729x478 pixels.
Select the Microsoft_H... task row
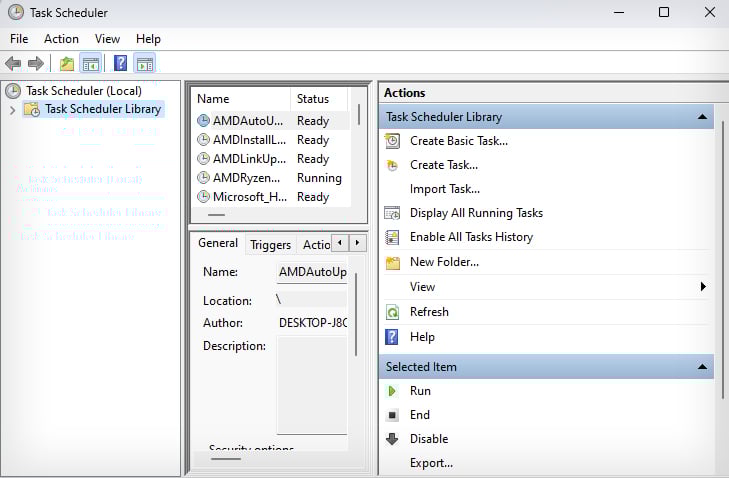(x=271, y=197)
